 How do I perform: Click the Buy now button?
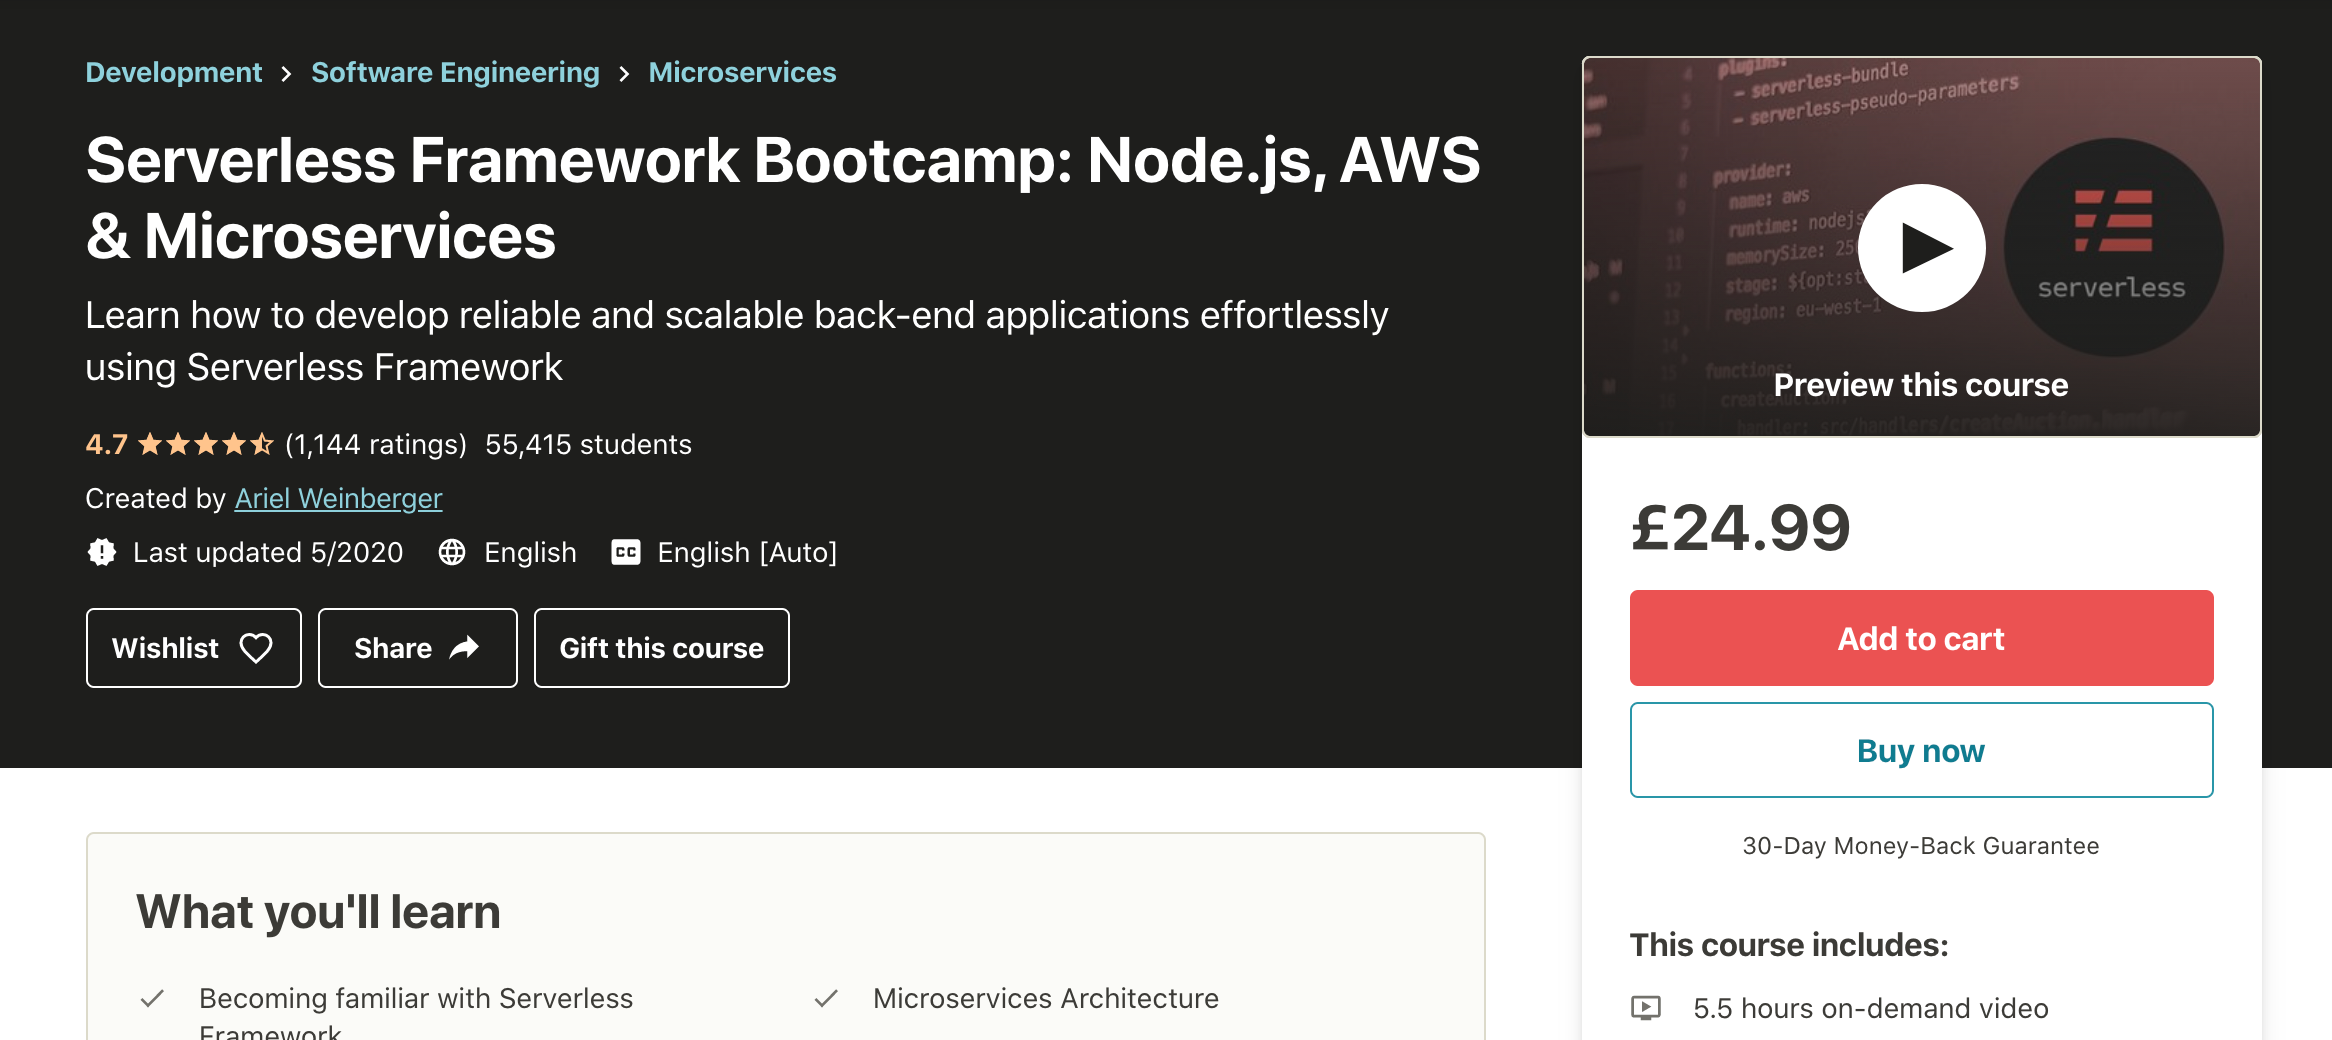coord(1920,750)
